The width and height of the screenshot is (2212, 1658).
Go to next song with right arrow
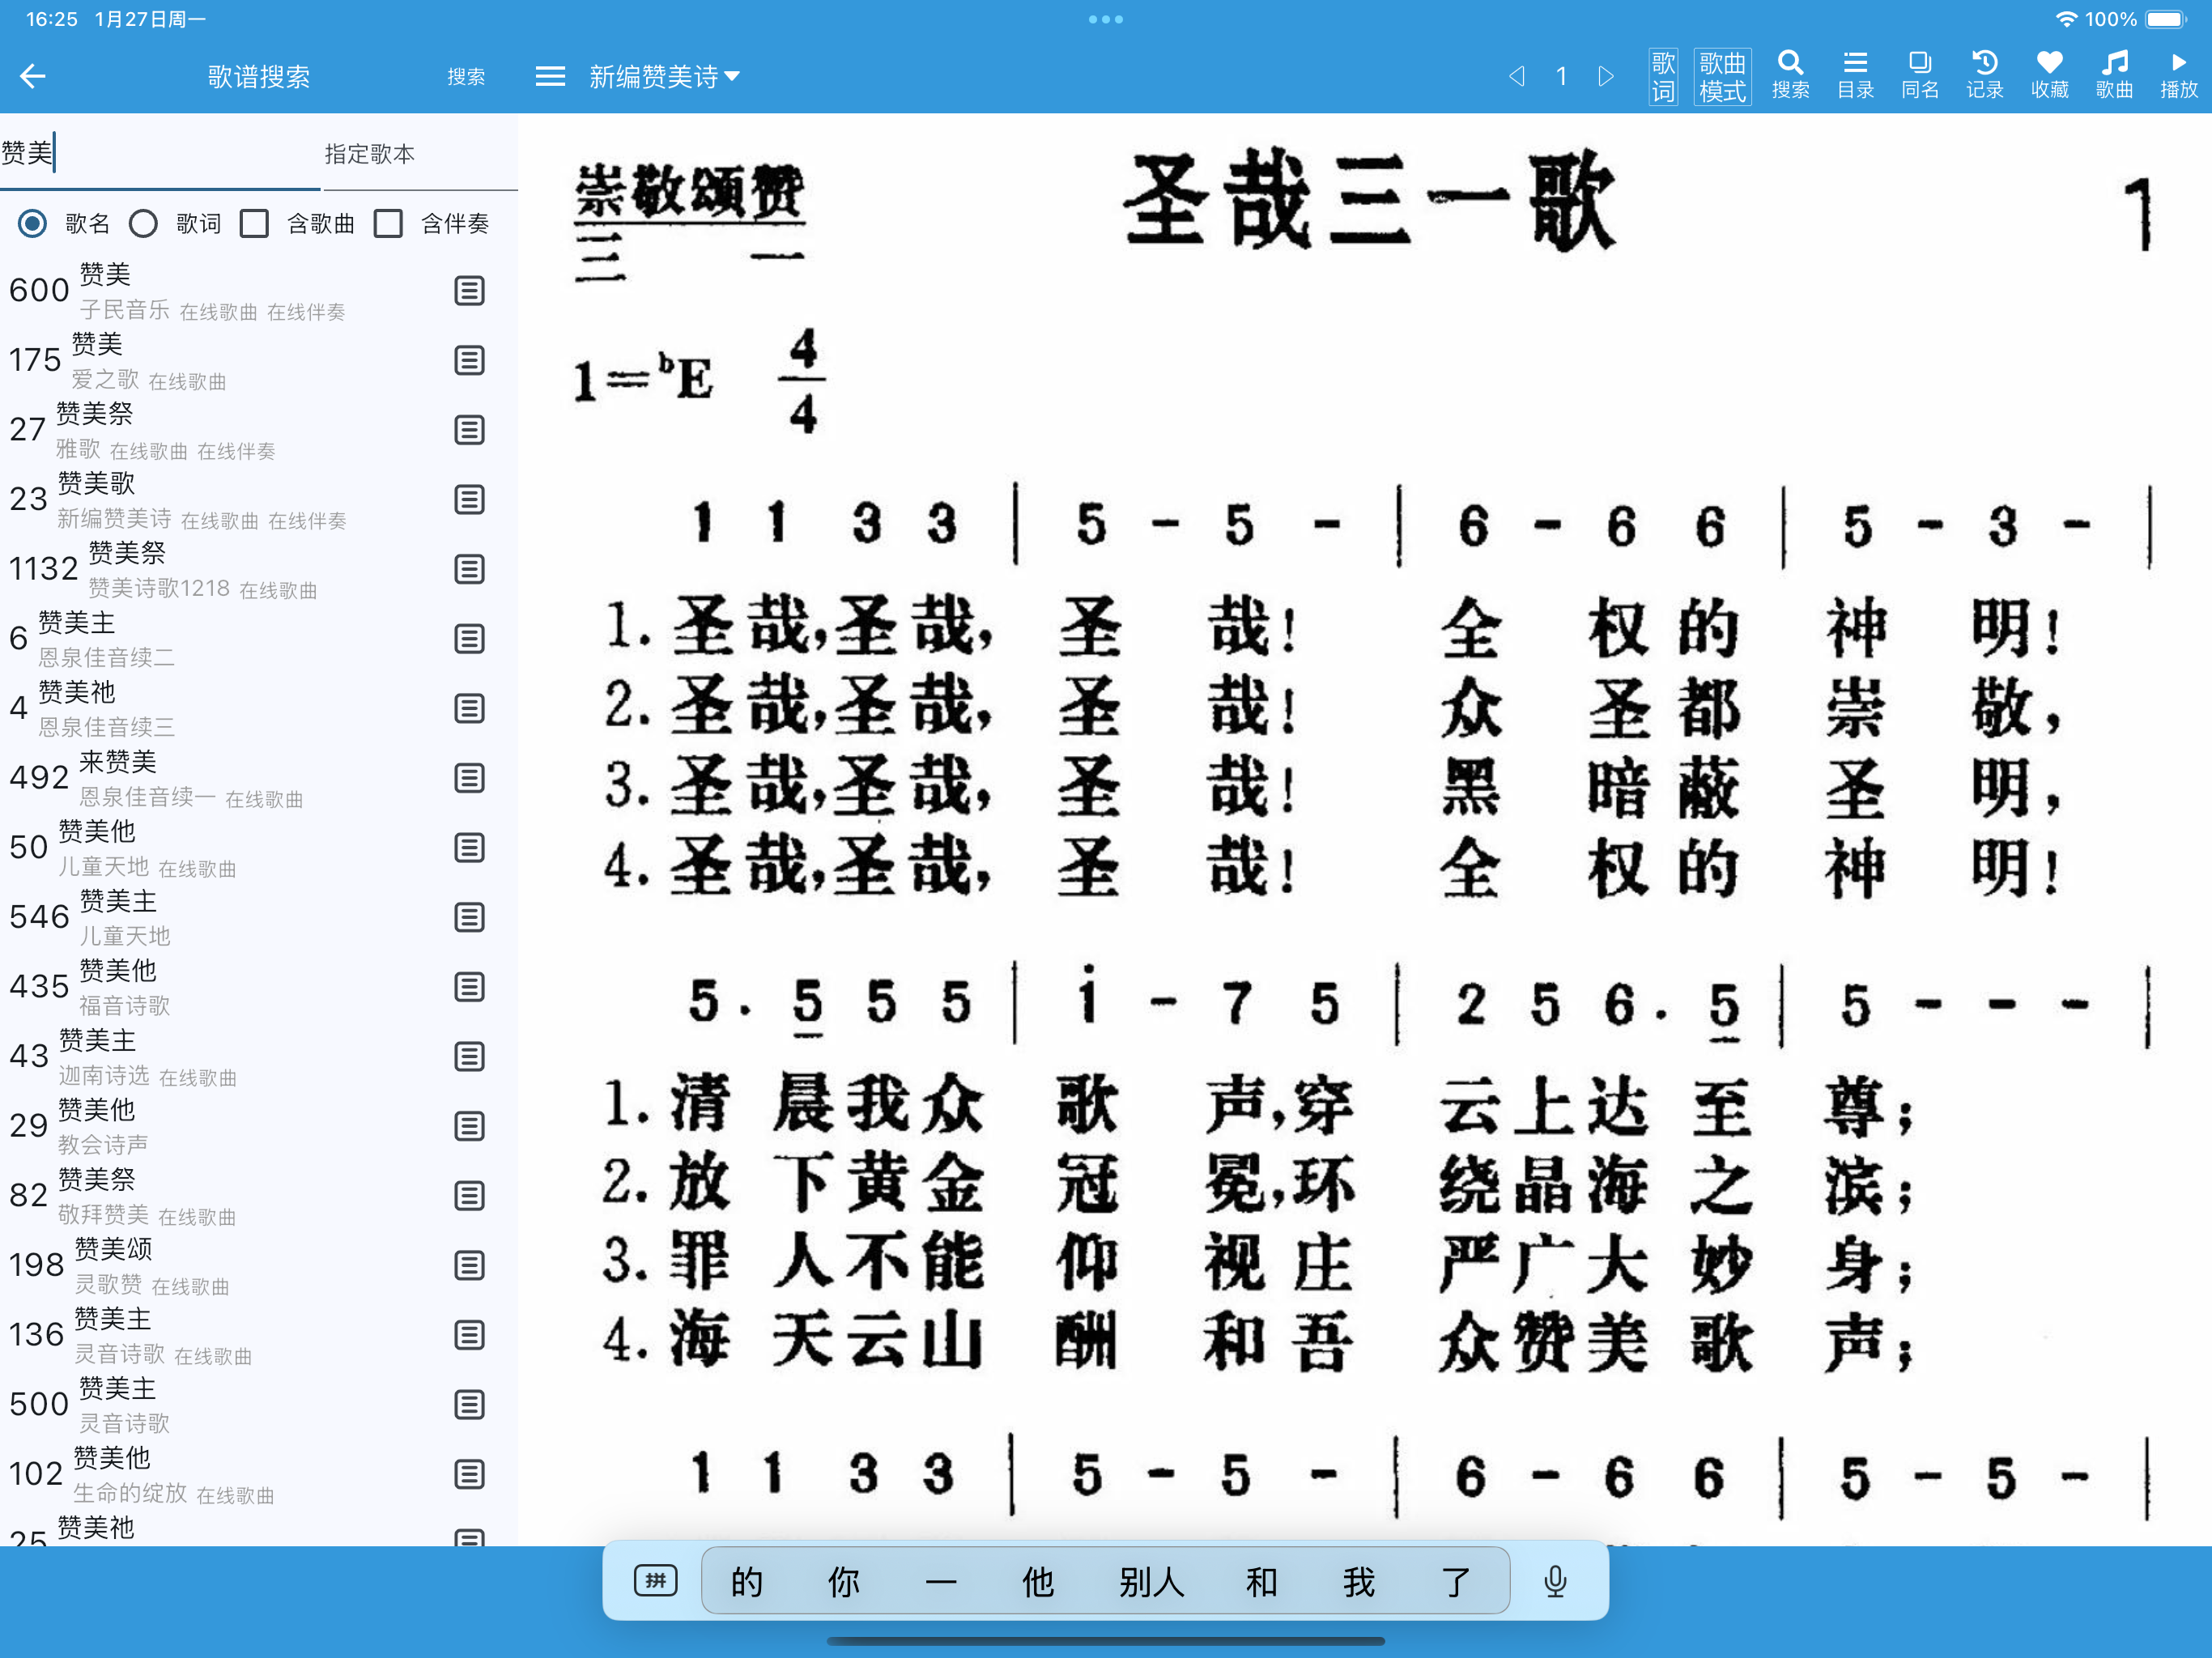pos(1606,76)
